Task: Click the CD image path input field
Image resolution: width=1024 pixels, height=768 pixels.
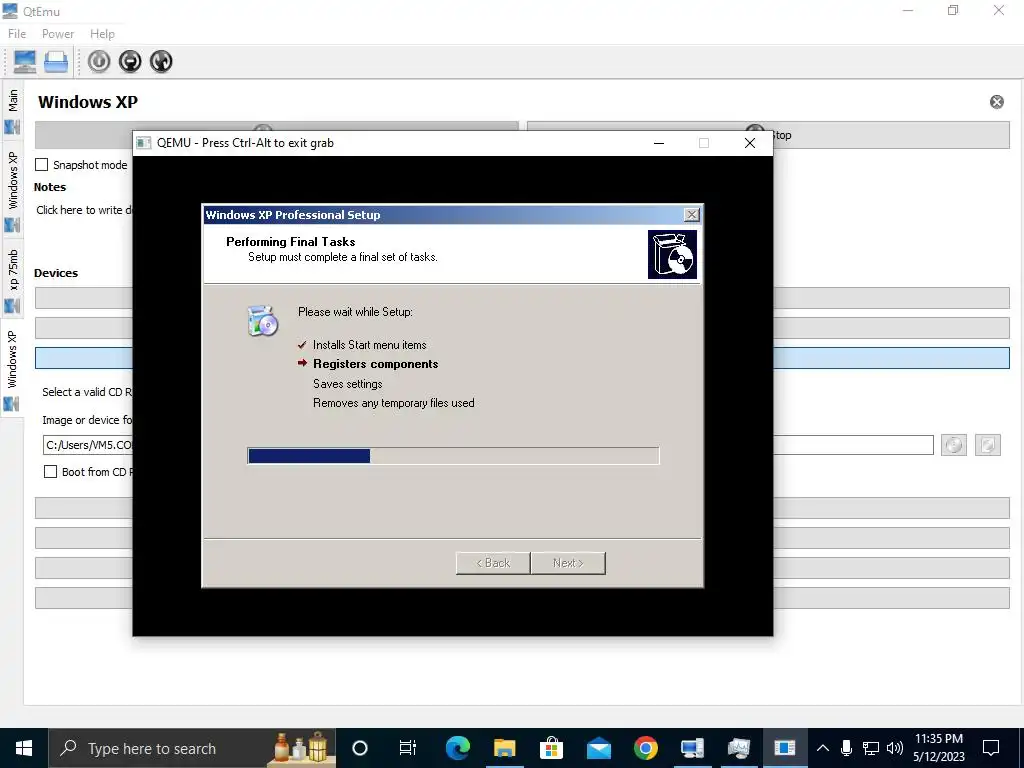Action: coord(488,445)
